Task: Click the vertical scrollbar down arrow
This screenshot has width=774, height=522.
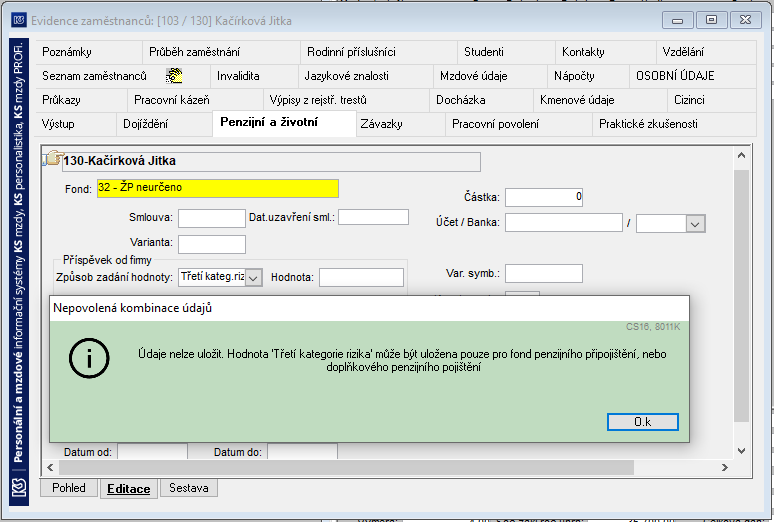Action: pos(741,450)
